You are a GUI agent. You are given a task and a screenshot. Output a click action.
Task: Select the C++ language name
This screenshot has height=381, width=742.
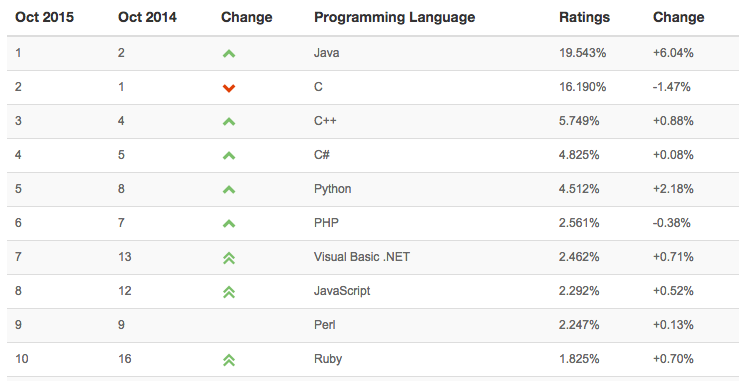point(325,121)
